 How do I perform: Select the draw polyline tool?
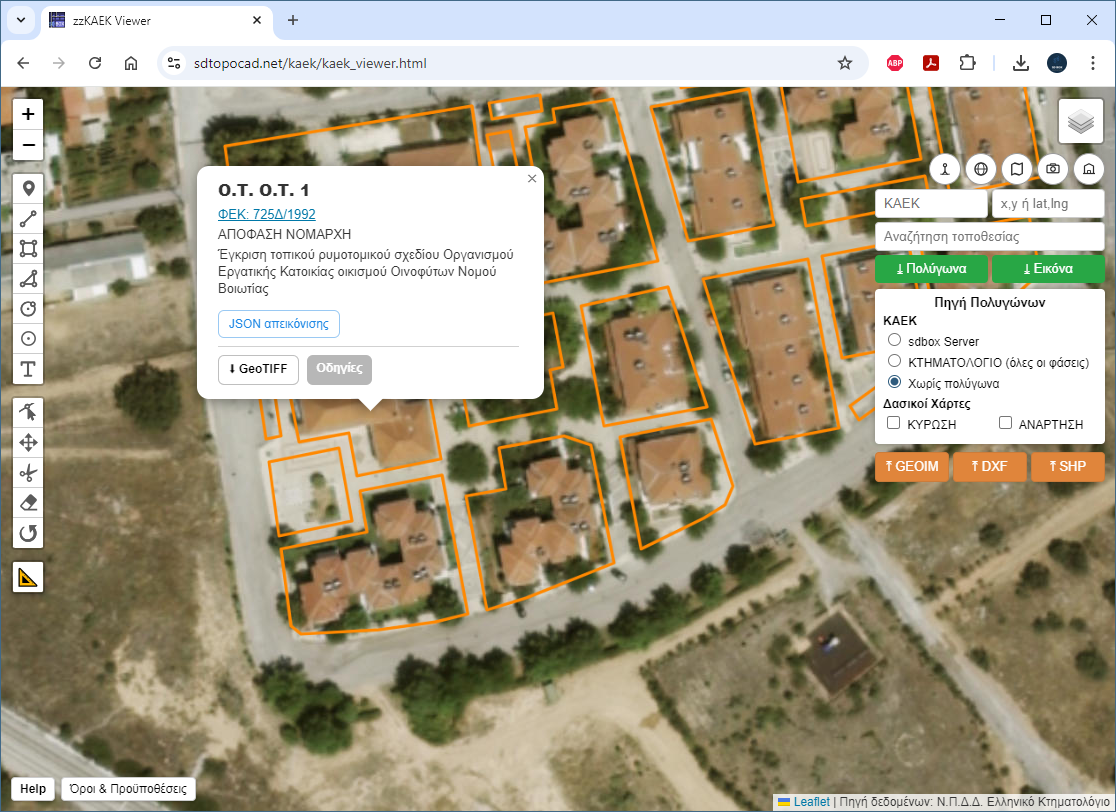(28, 218)
